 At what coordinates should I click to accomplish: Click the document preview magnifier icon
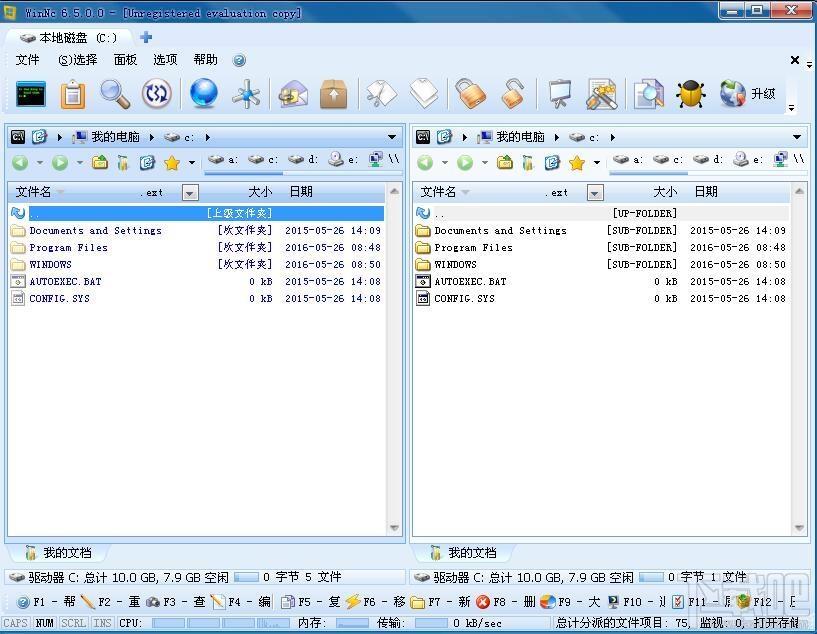pos(649,94)
